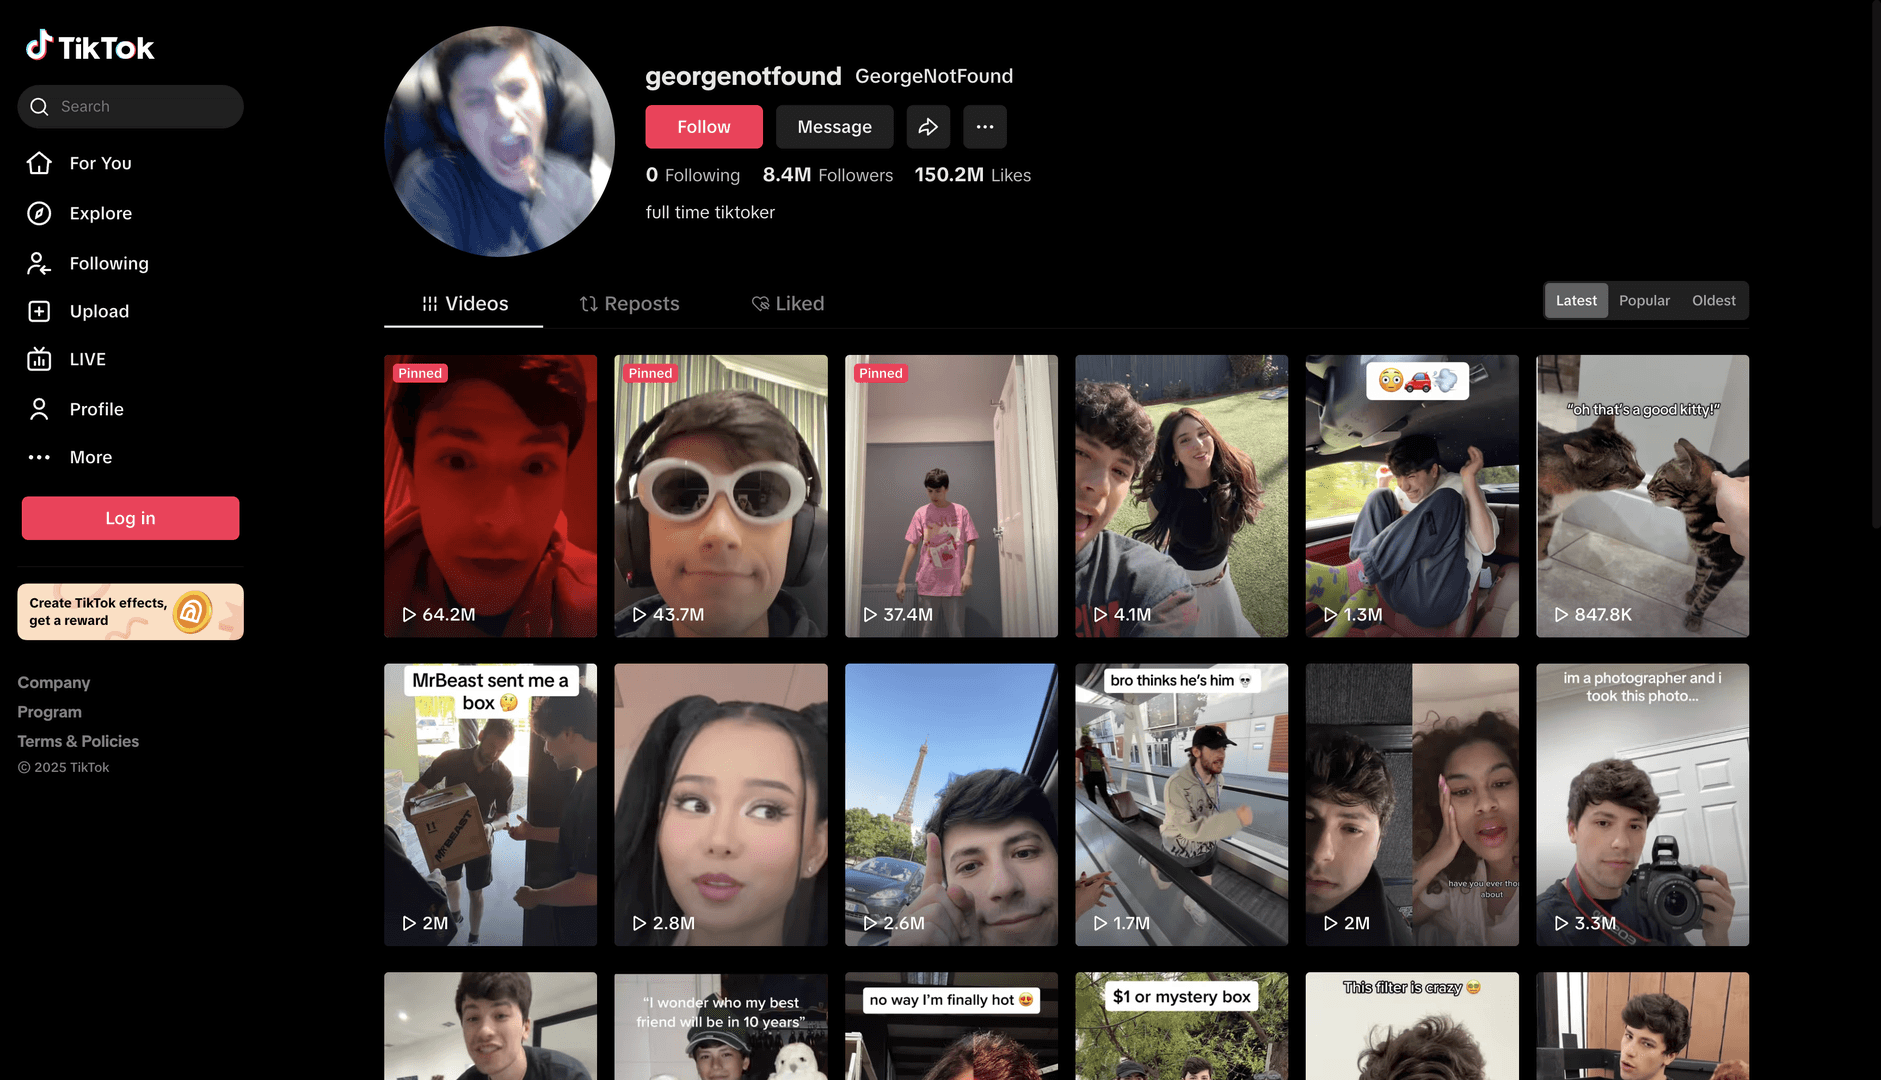Sort videos by Latest
This screenshot has width=1881, height=1080.
click(x=1576, y=300)
